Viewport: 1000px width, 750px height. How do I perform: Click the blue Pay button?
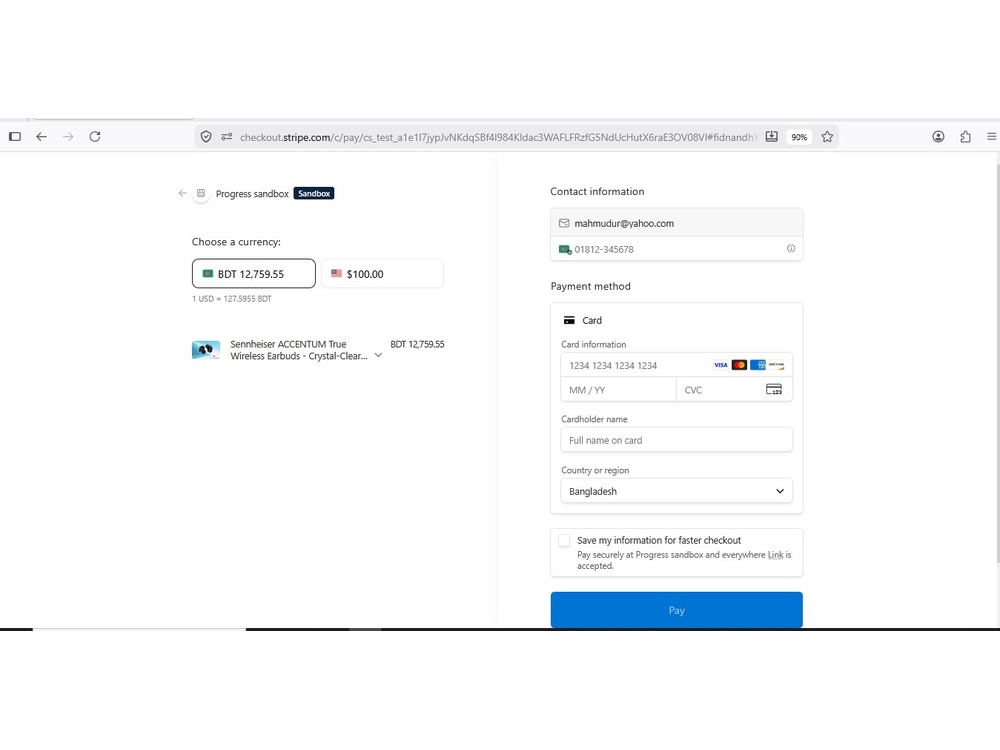click(x=677, y=610)
